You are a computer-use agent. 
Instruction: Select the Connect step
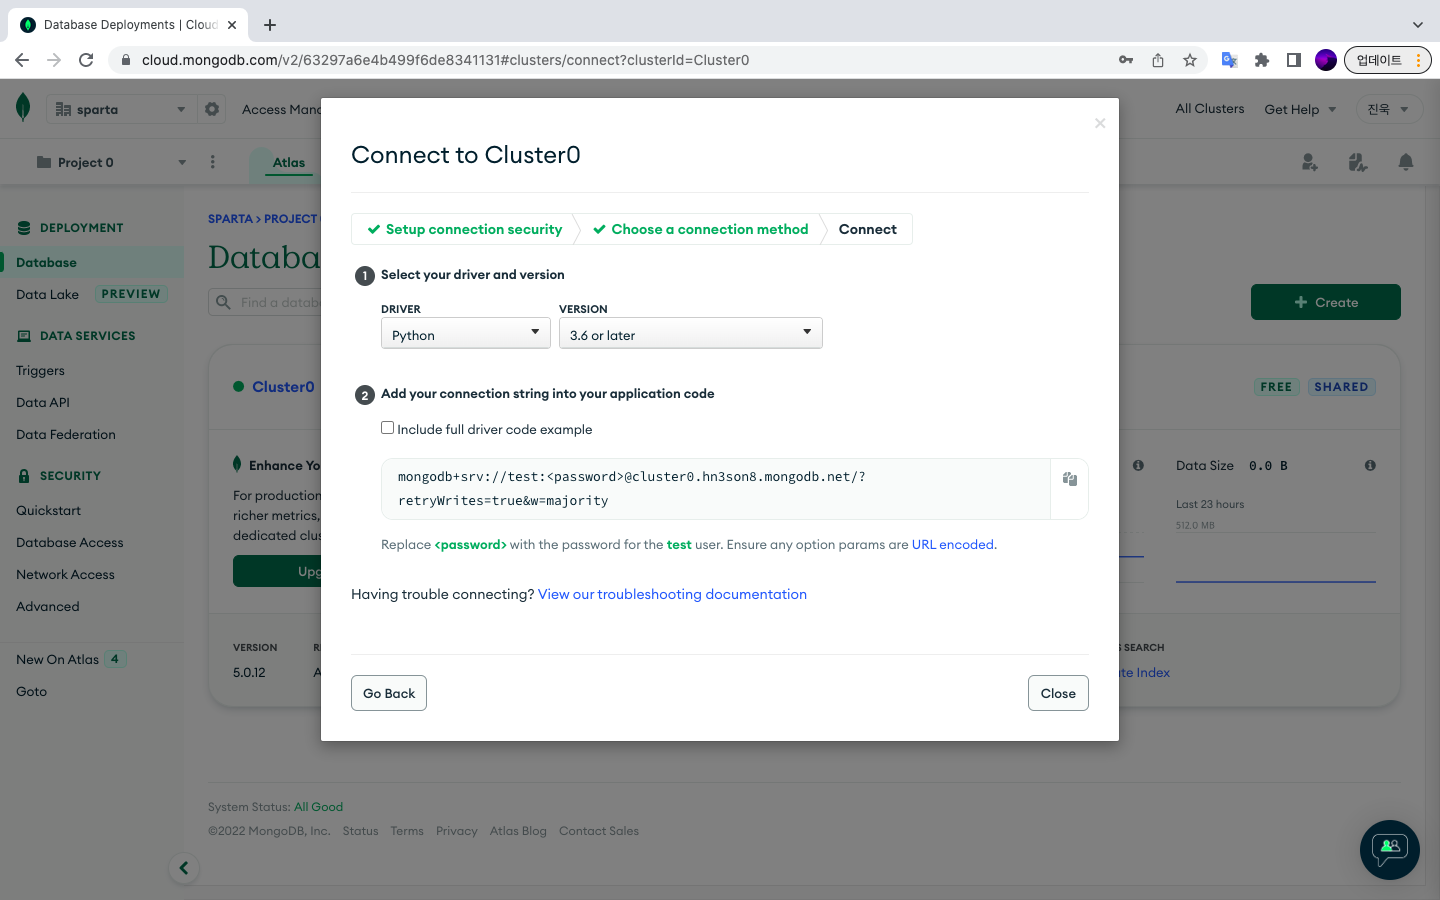[x=868, y=229]
